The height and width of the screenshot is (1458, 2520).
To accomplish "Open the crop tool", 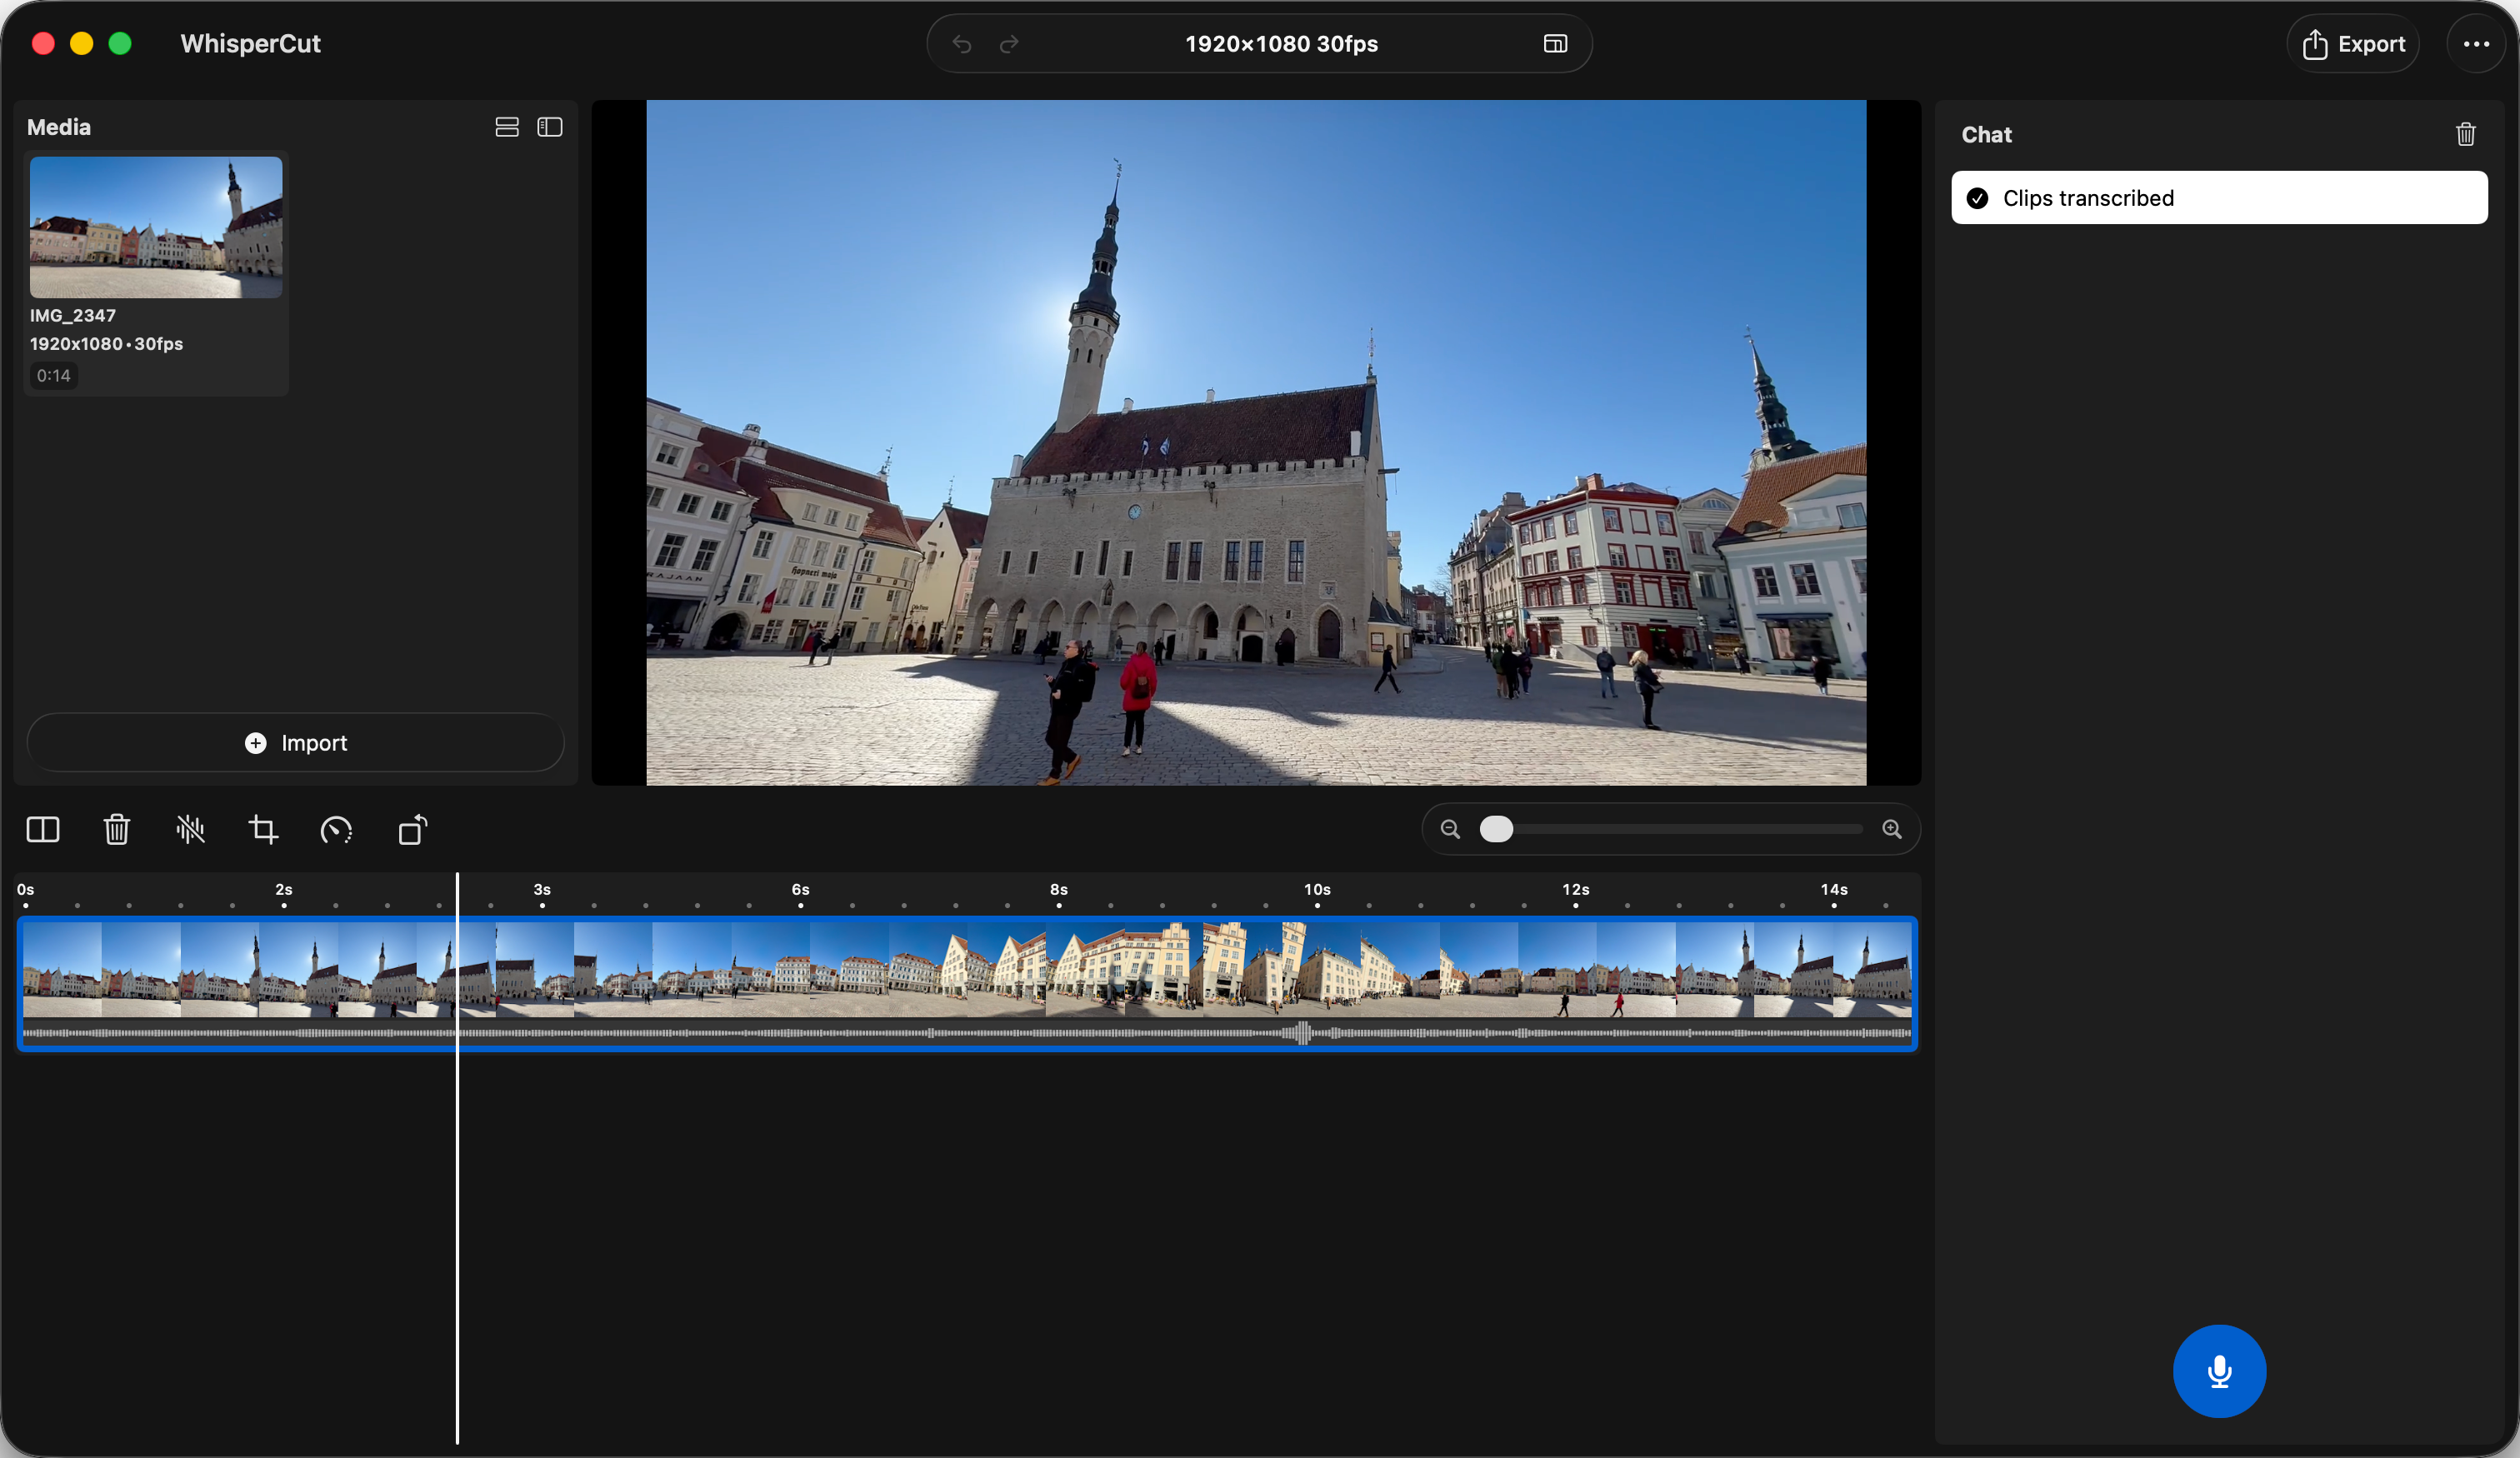I will [x=263, y=829].
